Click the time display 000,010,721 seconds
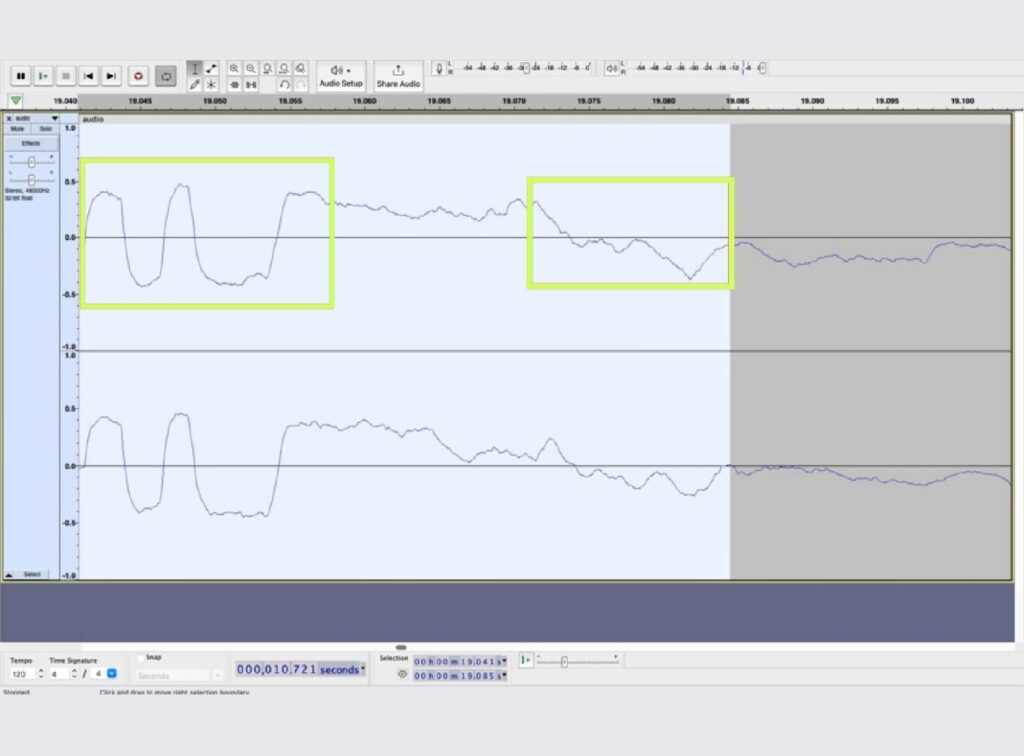The image size is (1024, 756). pos(297,670)
